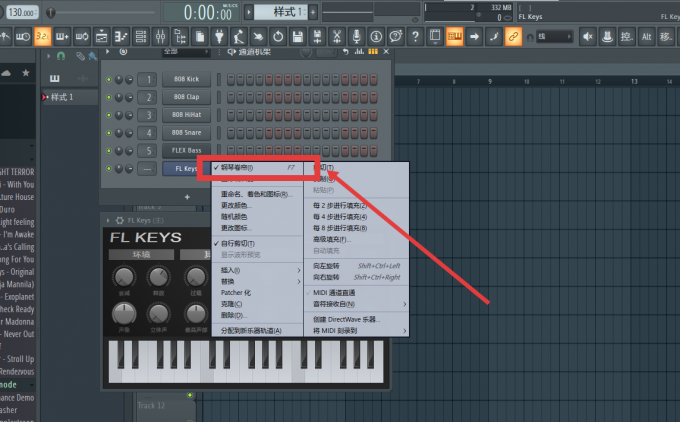Click the save floppy disk toolbar icon
The height and width of the screenshot is (422, 680).
pyautogui.click(x=298, y=37)
